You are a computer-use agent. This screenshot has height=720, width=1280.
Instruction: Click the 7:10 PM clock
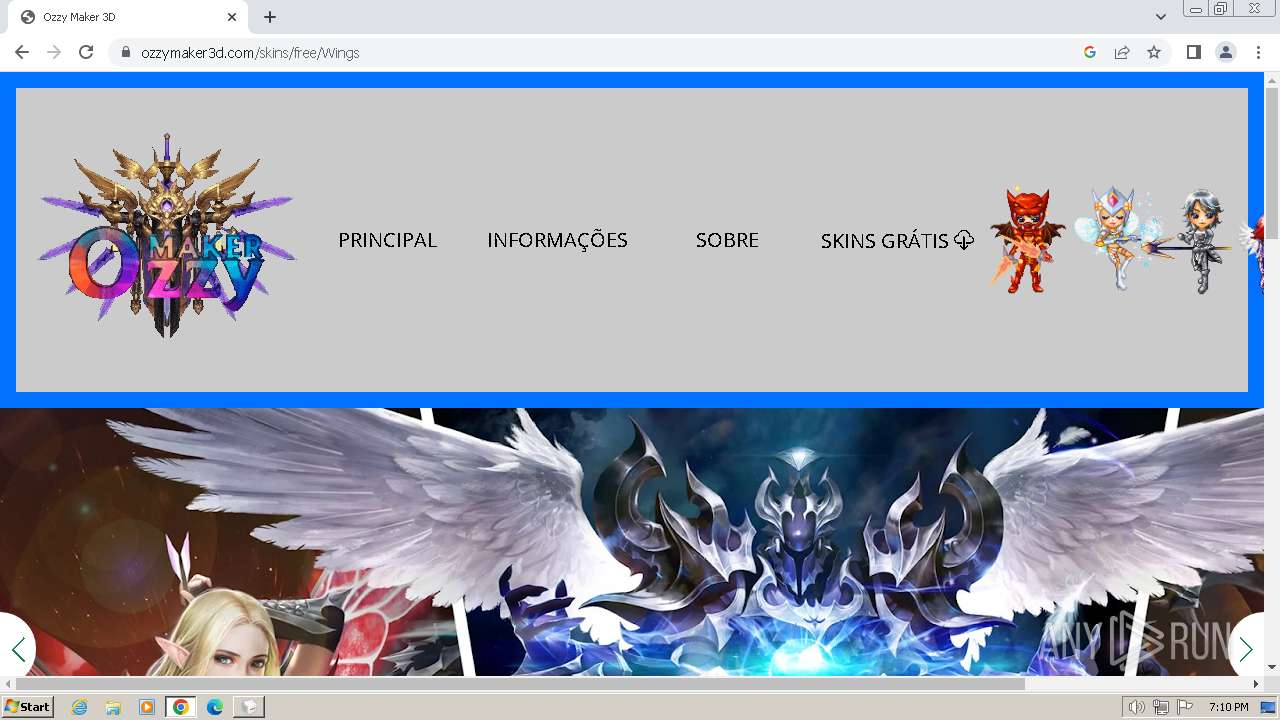click(x=1228, y=707)
